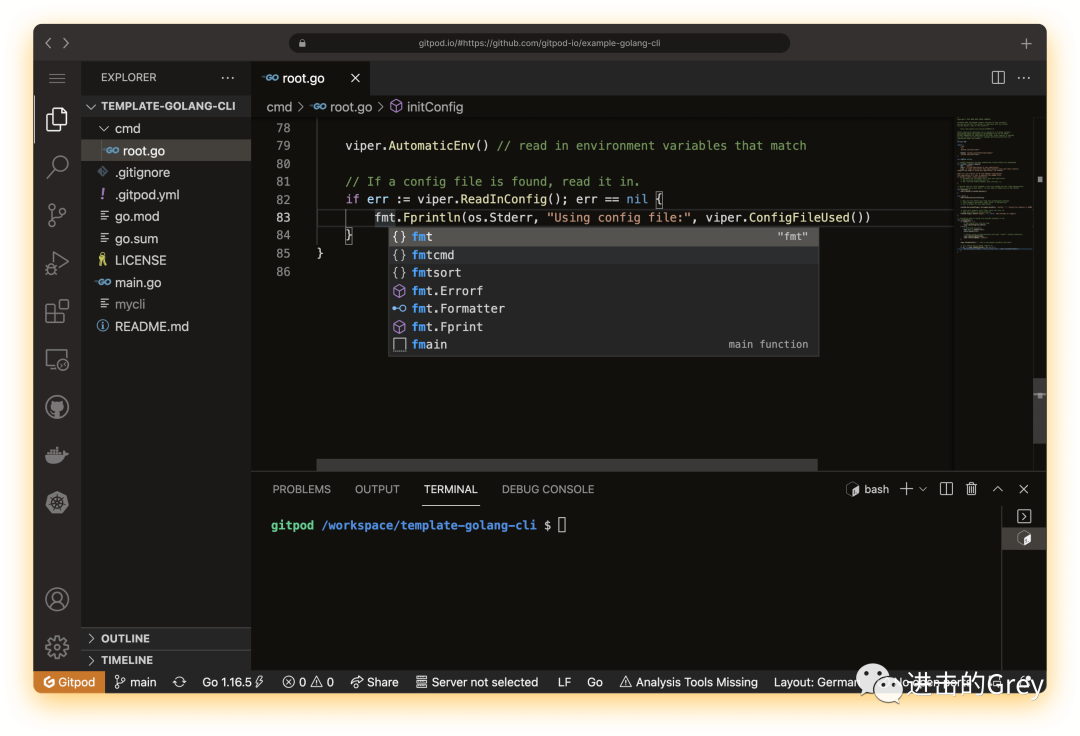The width and height of the screenshot is (1080, 736).
Task: Click browser forward arrow
Action: point(66,43)
